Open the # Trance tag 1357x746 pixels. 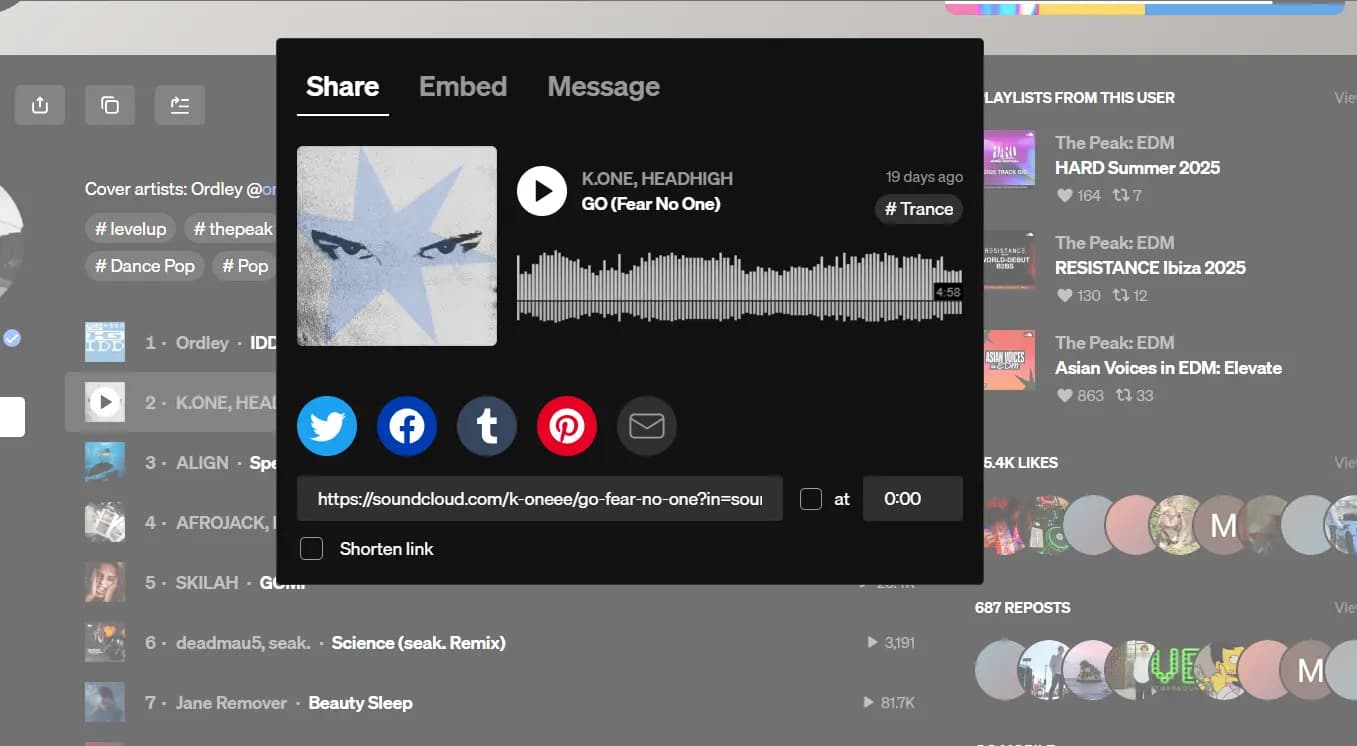[919, 209]
